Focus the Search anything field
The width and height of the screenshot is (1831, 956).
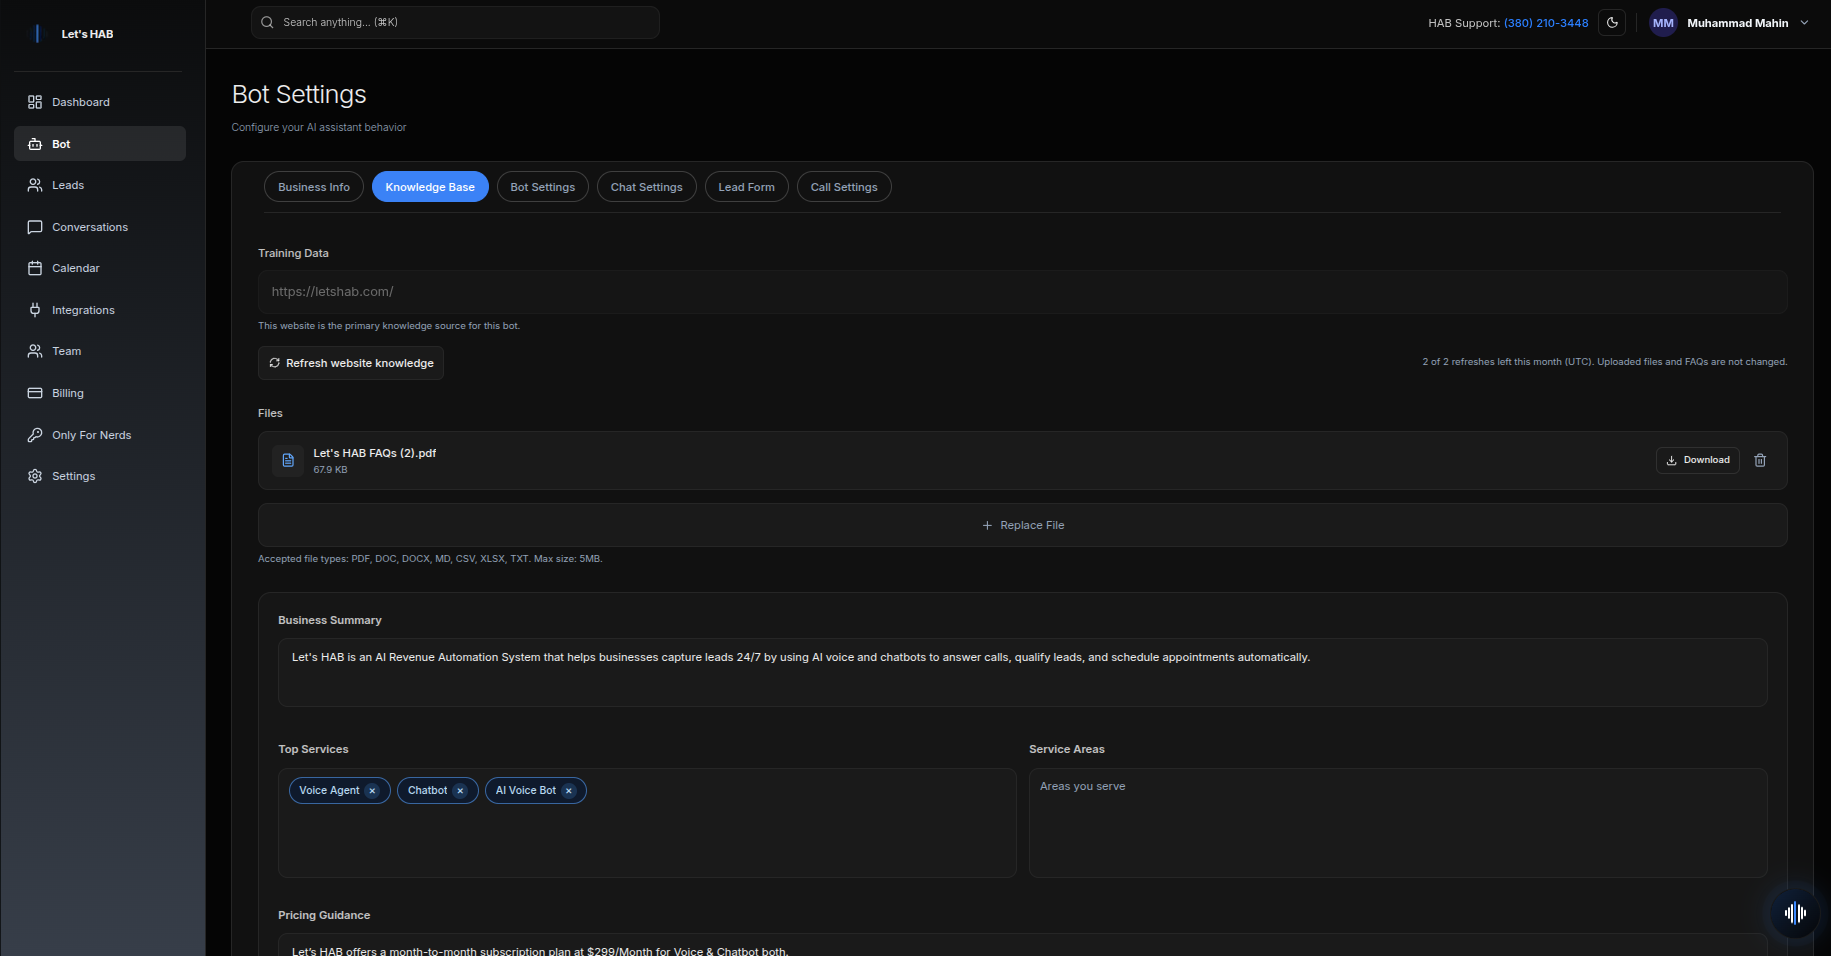[x=455, y=22]
